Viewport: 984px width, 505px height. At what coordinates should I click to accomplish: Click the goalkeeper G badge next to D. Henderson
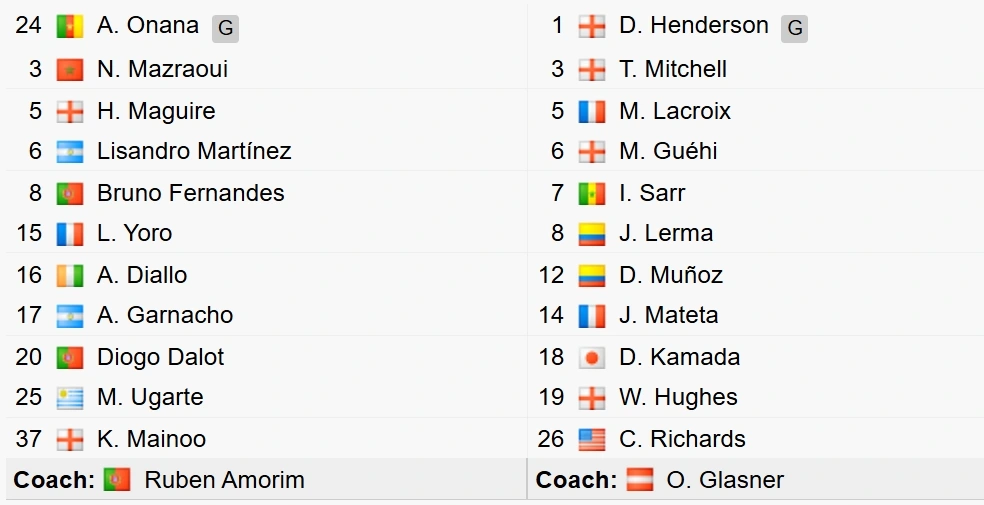[794, 28]
